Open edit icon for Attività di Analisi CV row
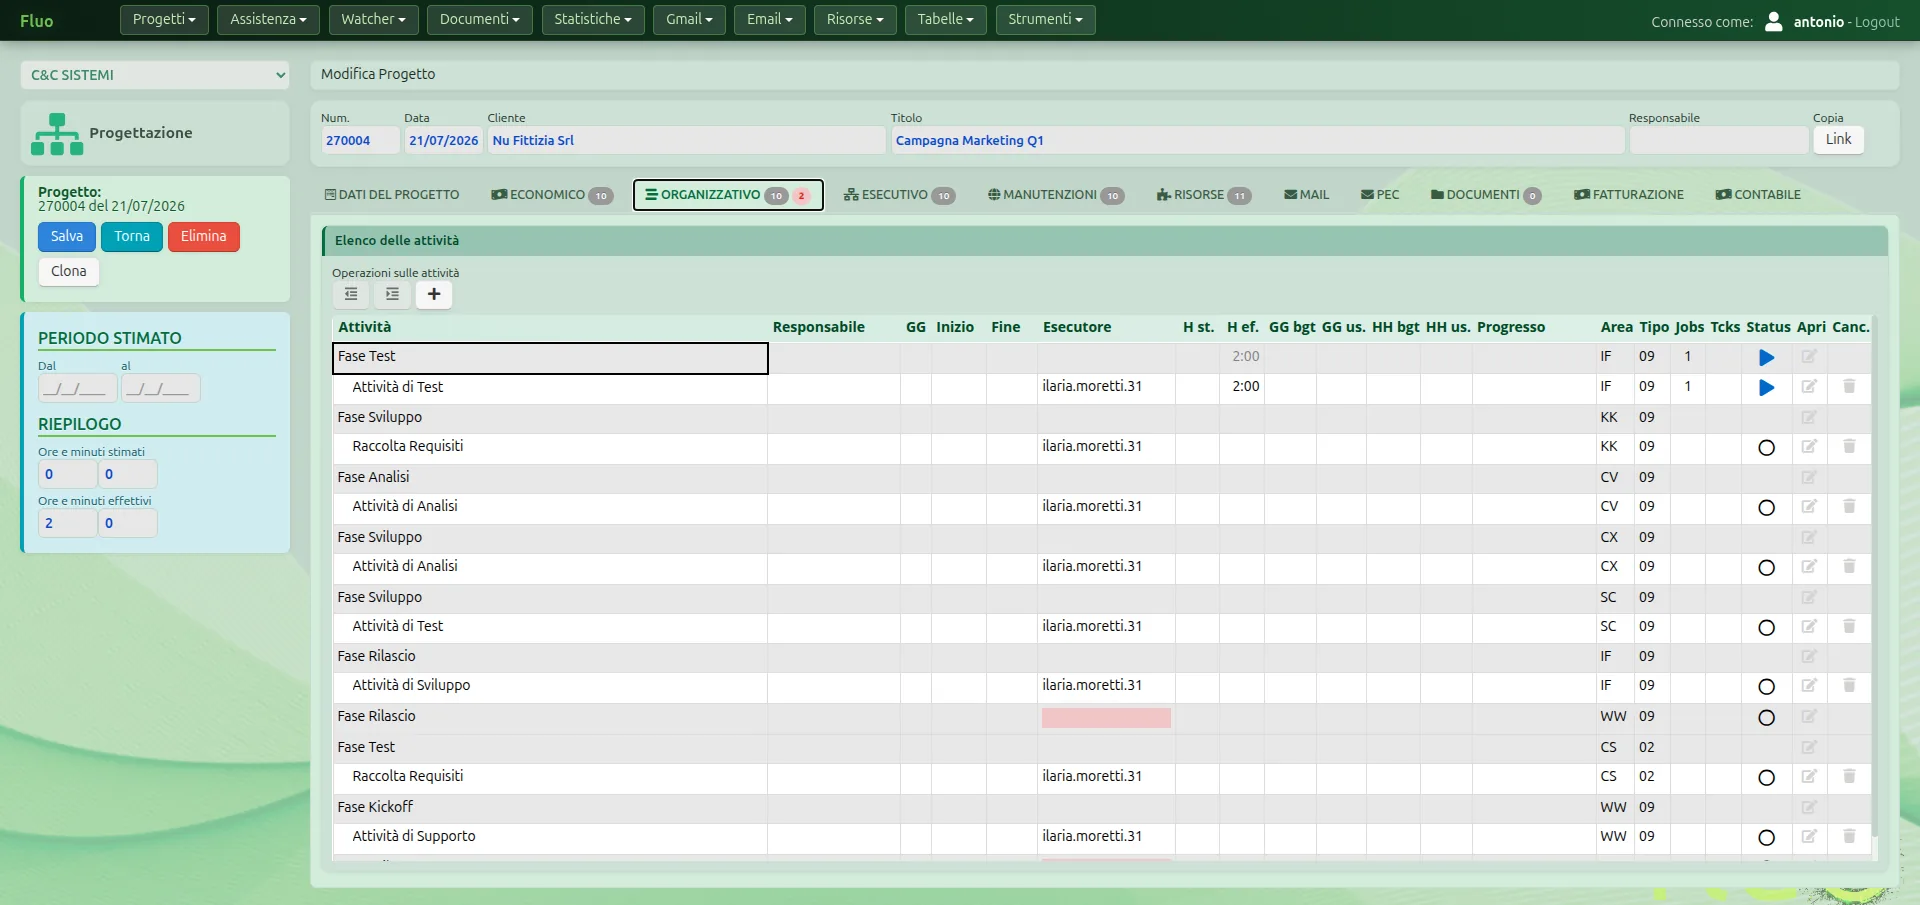The height and width of the screenshot is (905, 1920). pos(1809,506)
